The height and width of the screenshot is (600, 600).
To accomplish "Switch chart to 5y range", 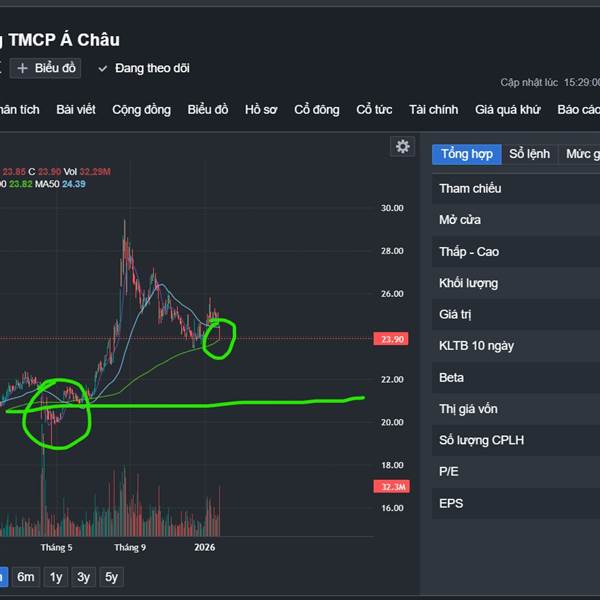I will coord(112,577).
